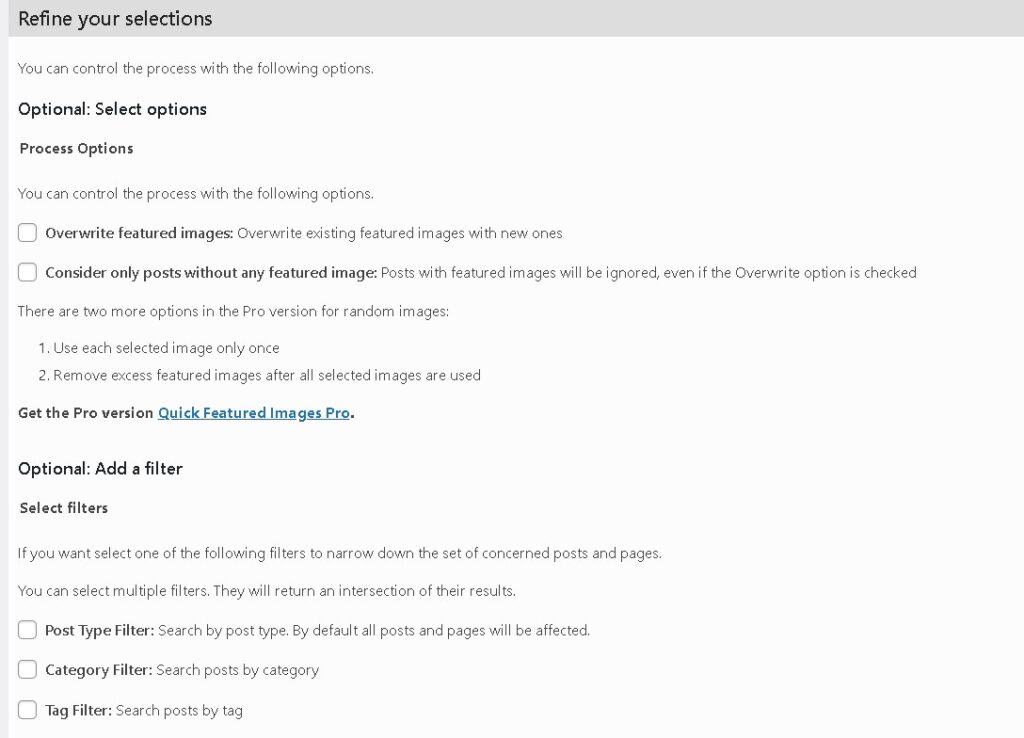Viewport: 1024px width, 738px height.
Task: Click the bold 'Consider only posts without any featured image:' label
Action: (x=211, y=272)
